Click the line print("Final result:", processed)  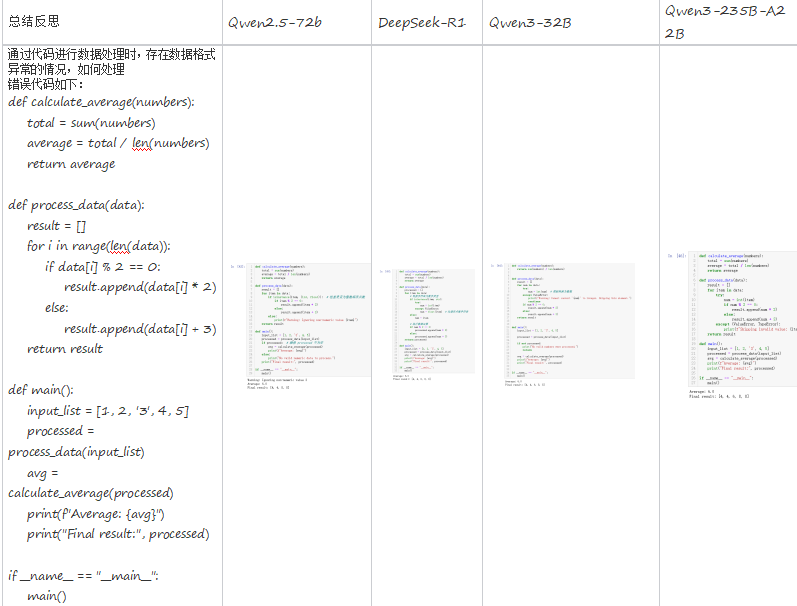point(118,534)
